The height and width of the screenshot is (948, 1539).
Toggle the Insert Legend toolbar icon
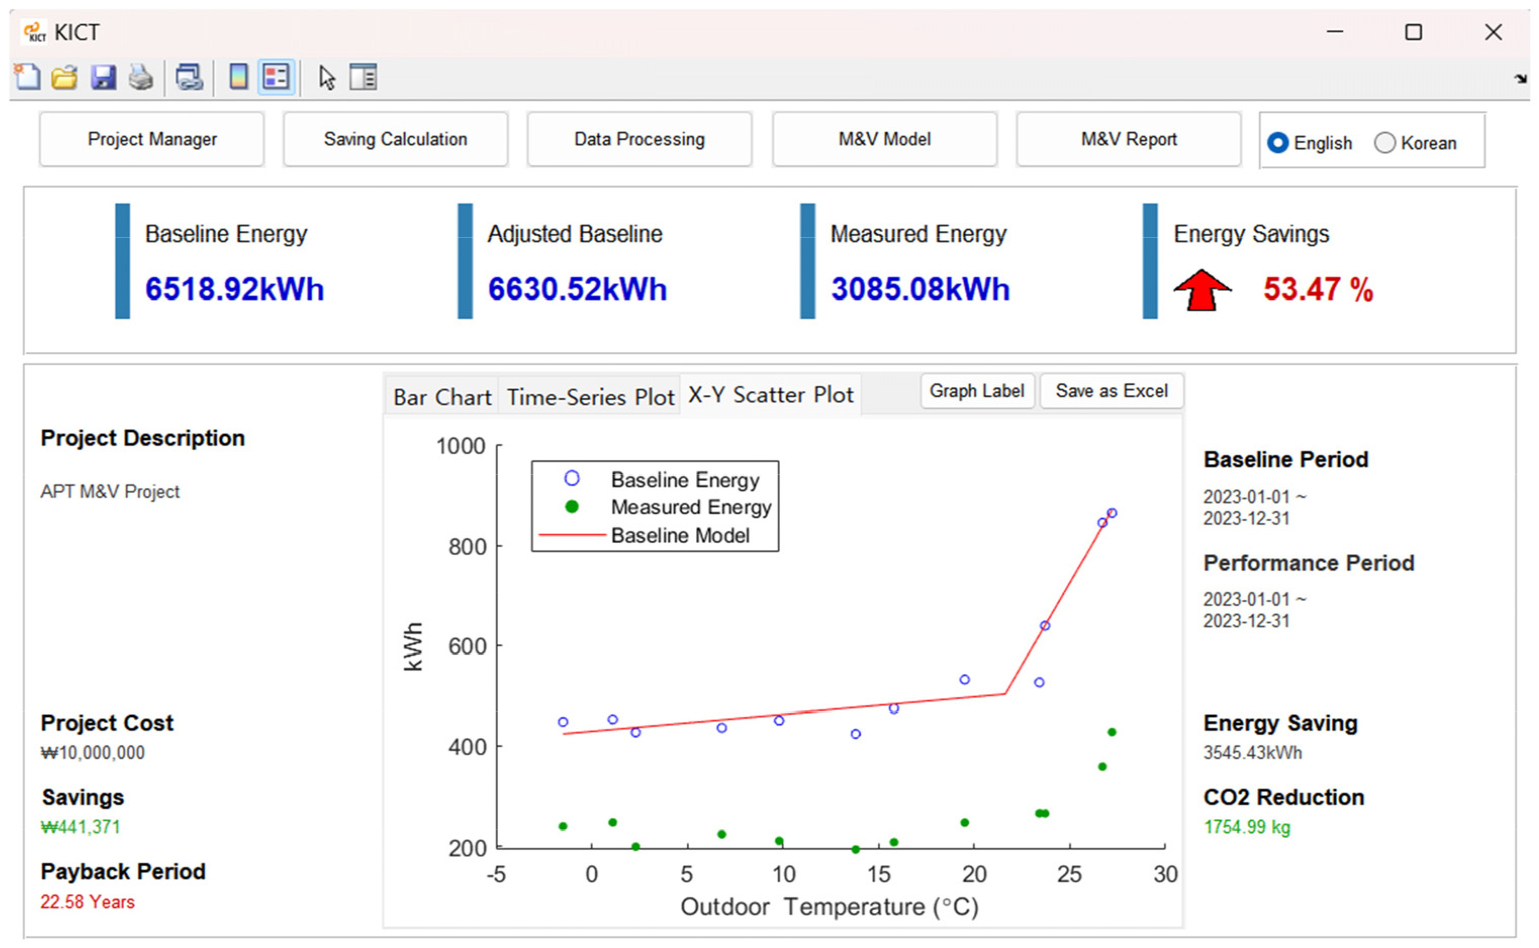click(276, 77)
